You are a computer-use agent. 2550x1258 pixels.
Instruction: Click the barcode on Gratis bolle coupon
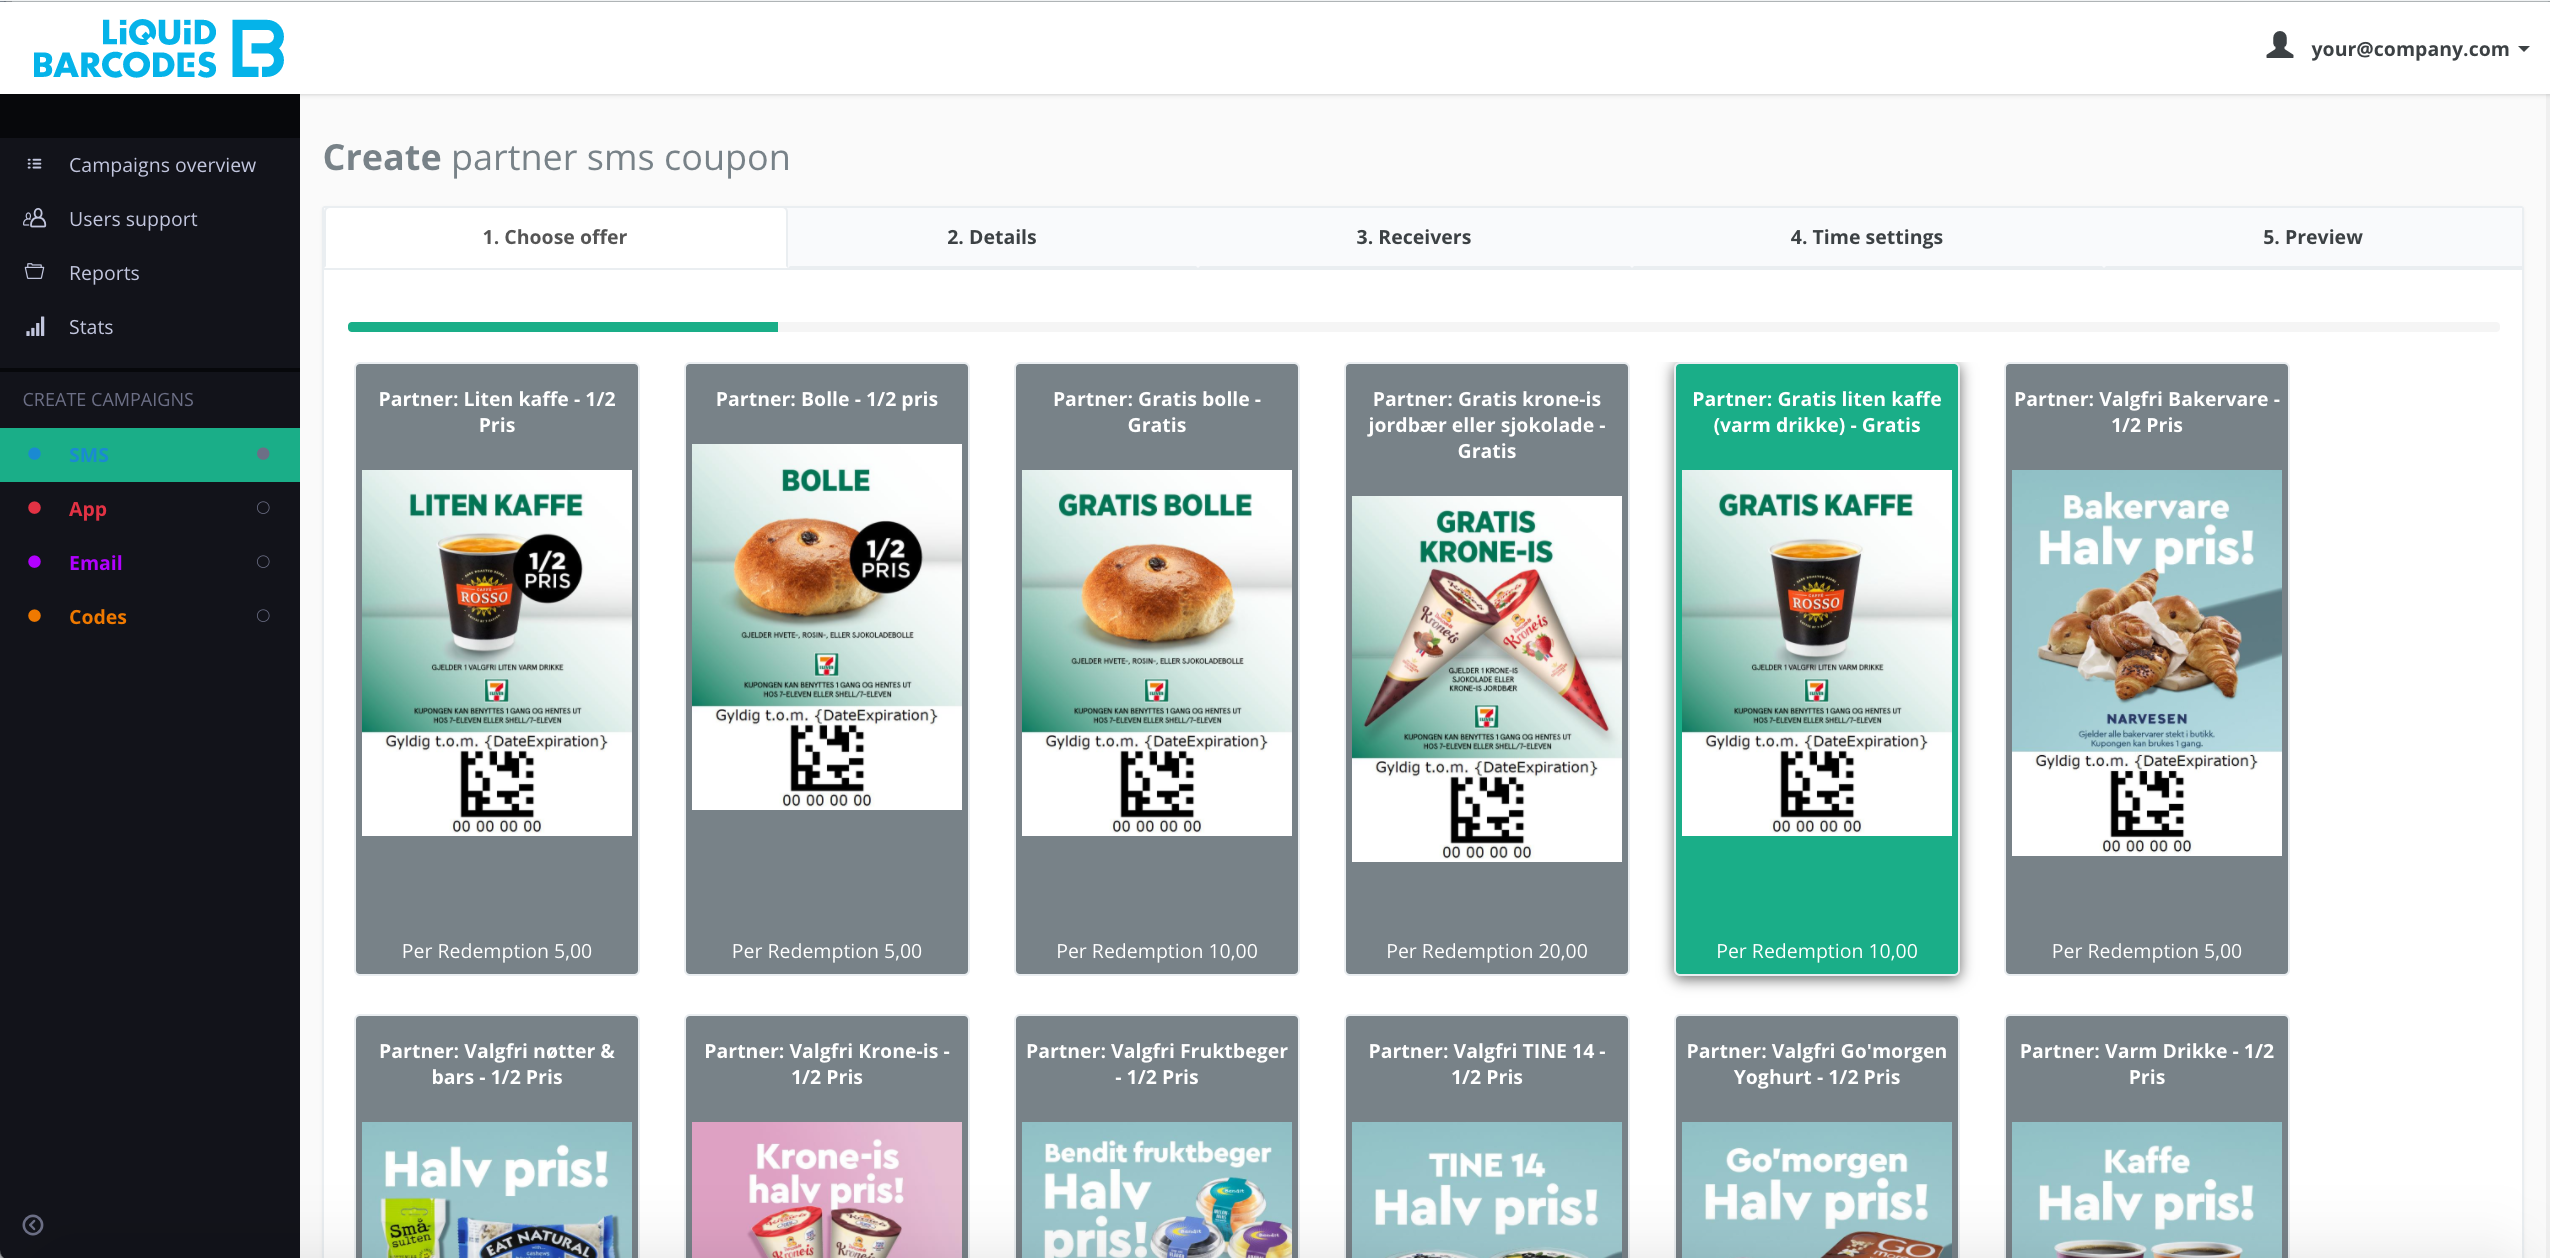tap(1157, 785)
